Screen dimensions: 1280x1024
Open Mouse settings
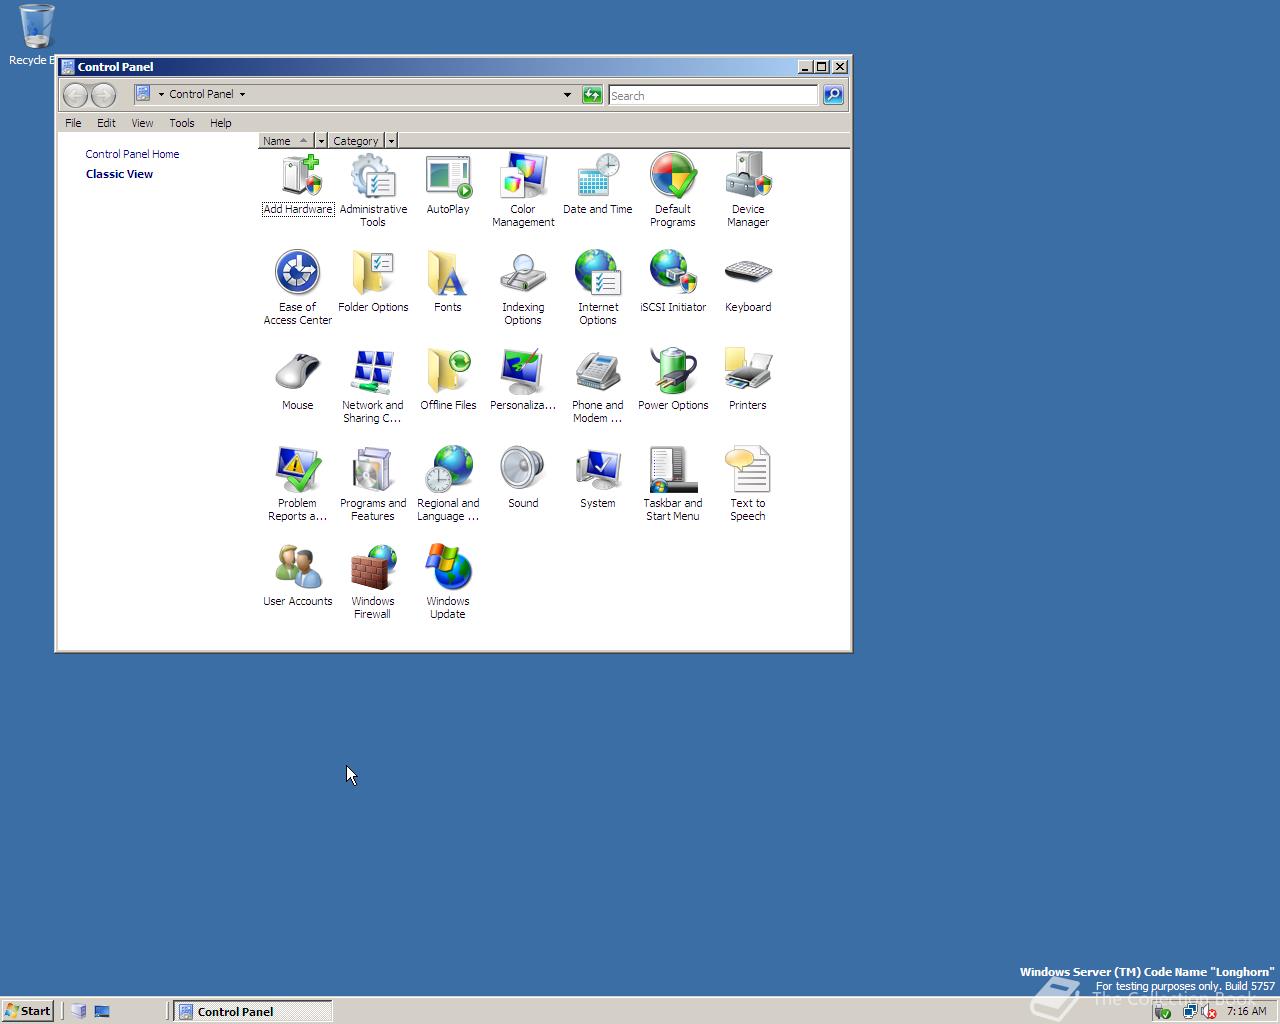[x=298, y=381]
